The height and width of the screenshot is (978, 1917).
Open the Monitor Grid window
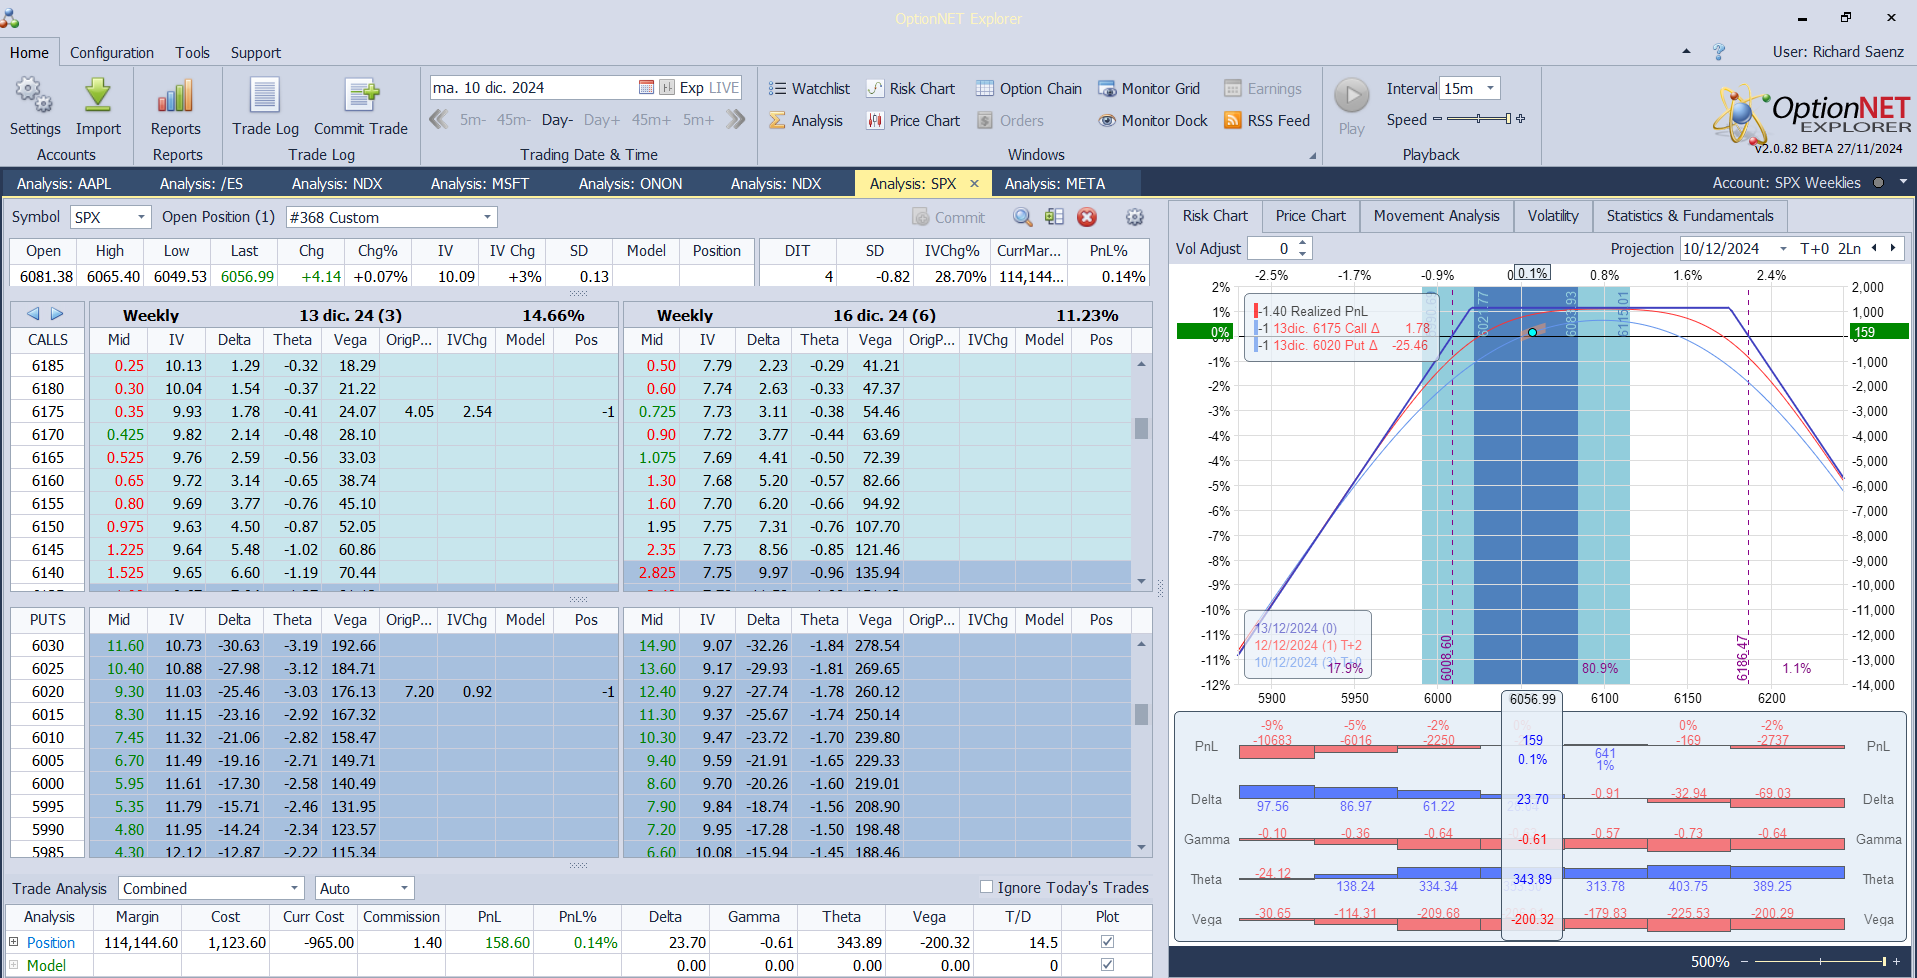(1149, 89)
